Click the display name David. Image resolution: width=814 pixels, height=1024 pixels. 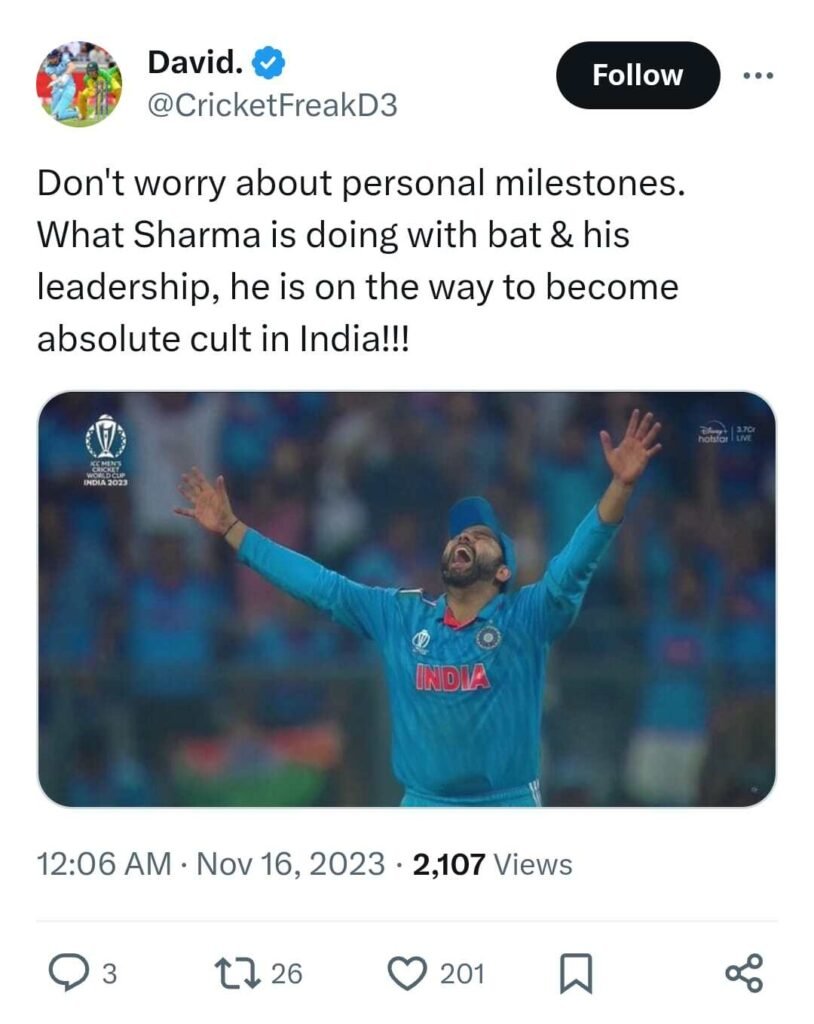(195, 63)
